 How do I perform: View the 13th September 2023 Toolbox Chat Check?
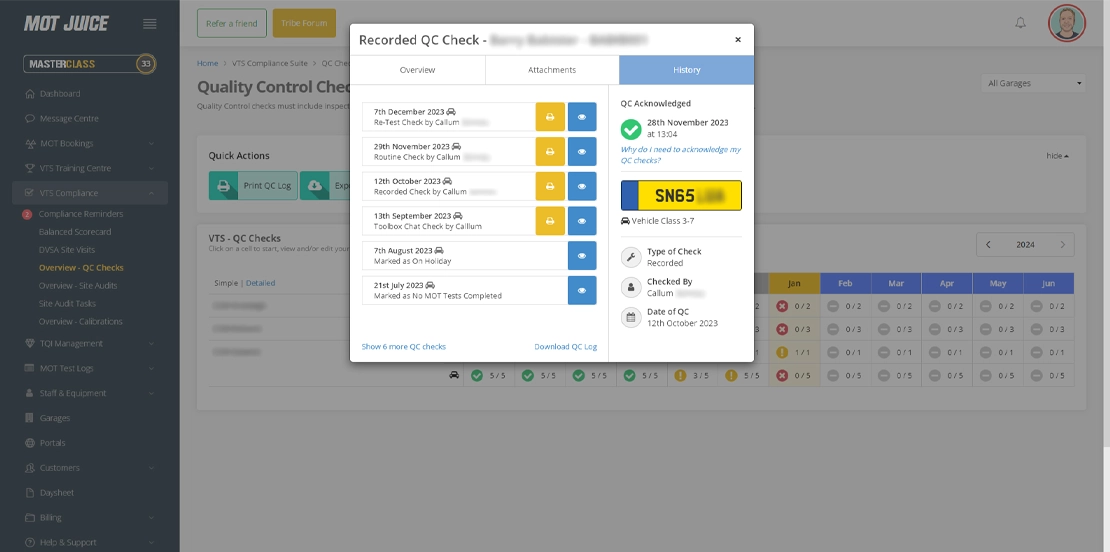coord(582,221)
